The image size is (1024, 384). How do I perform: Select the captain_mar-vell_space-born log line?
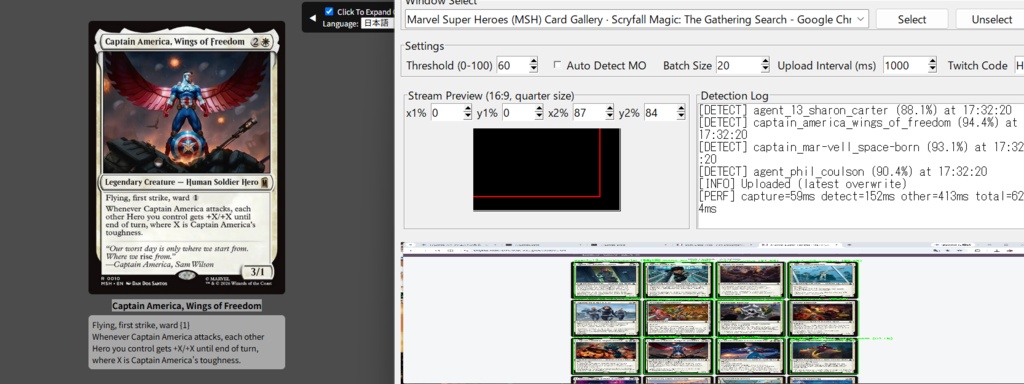(861, 153)
